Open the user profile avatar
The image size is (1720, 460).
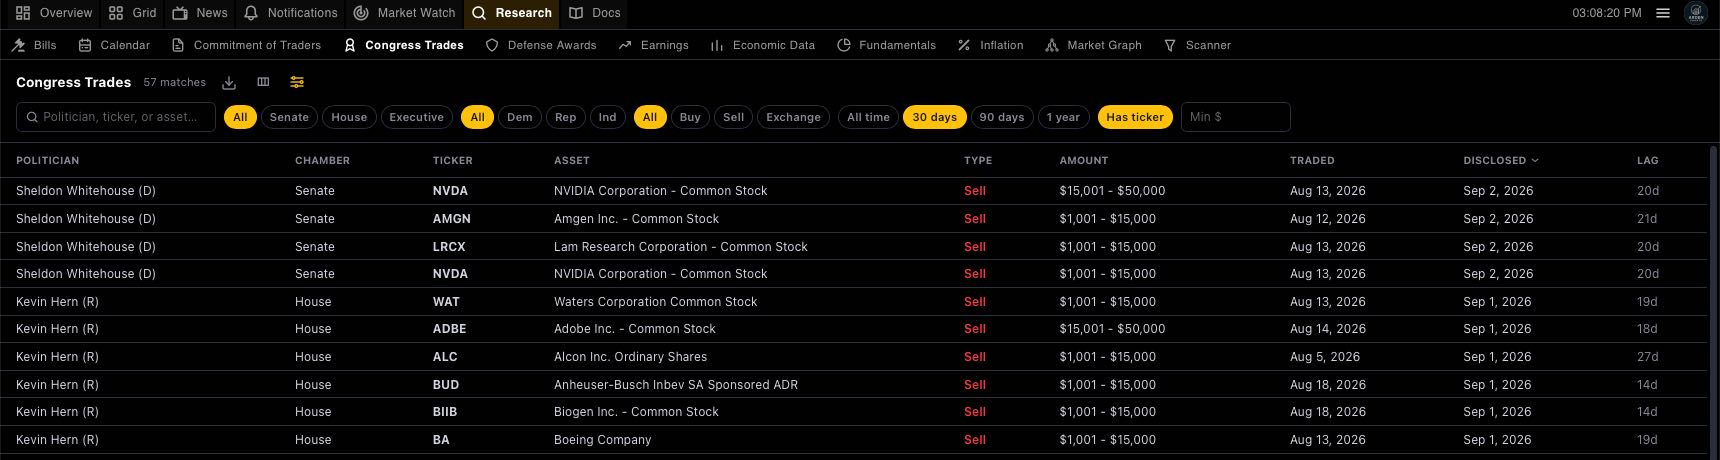(x=1696, y=13)
